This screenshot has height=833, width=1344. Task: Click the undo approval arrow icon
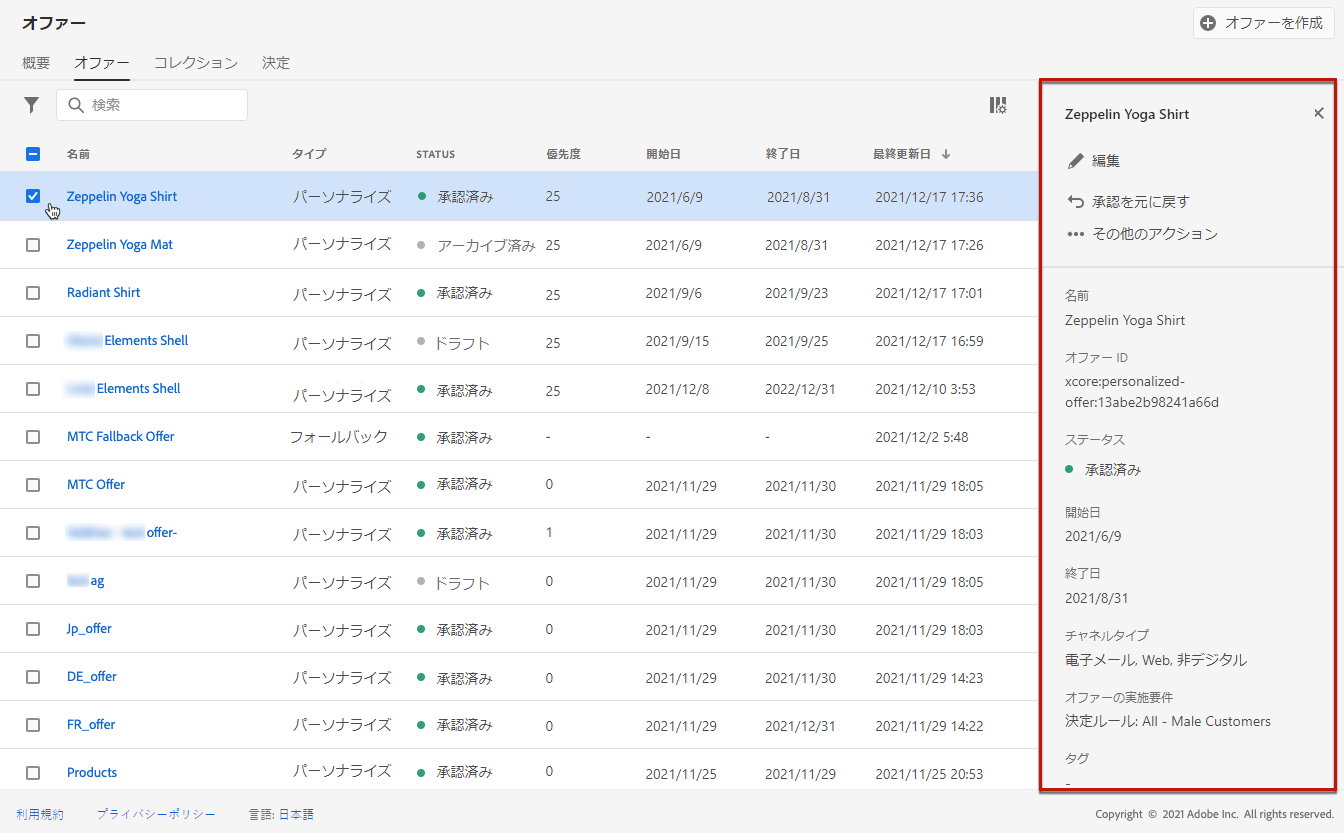[1076, 202]
